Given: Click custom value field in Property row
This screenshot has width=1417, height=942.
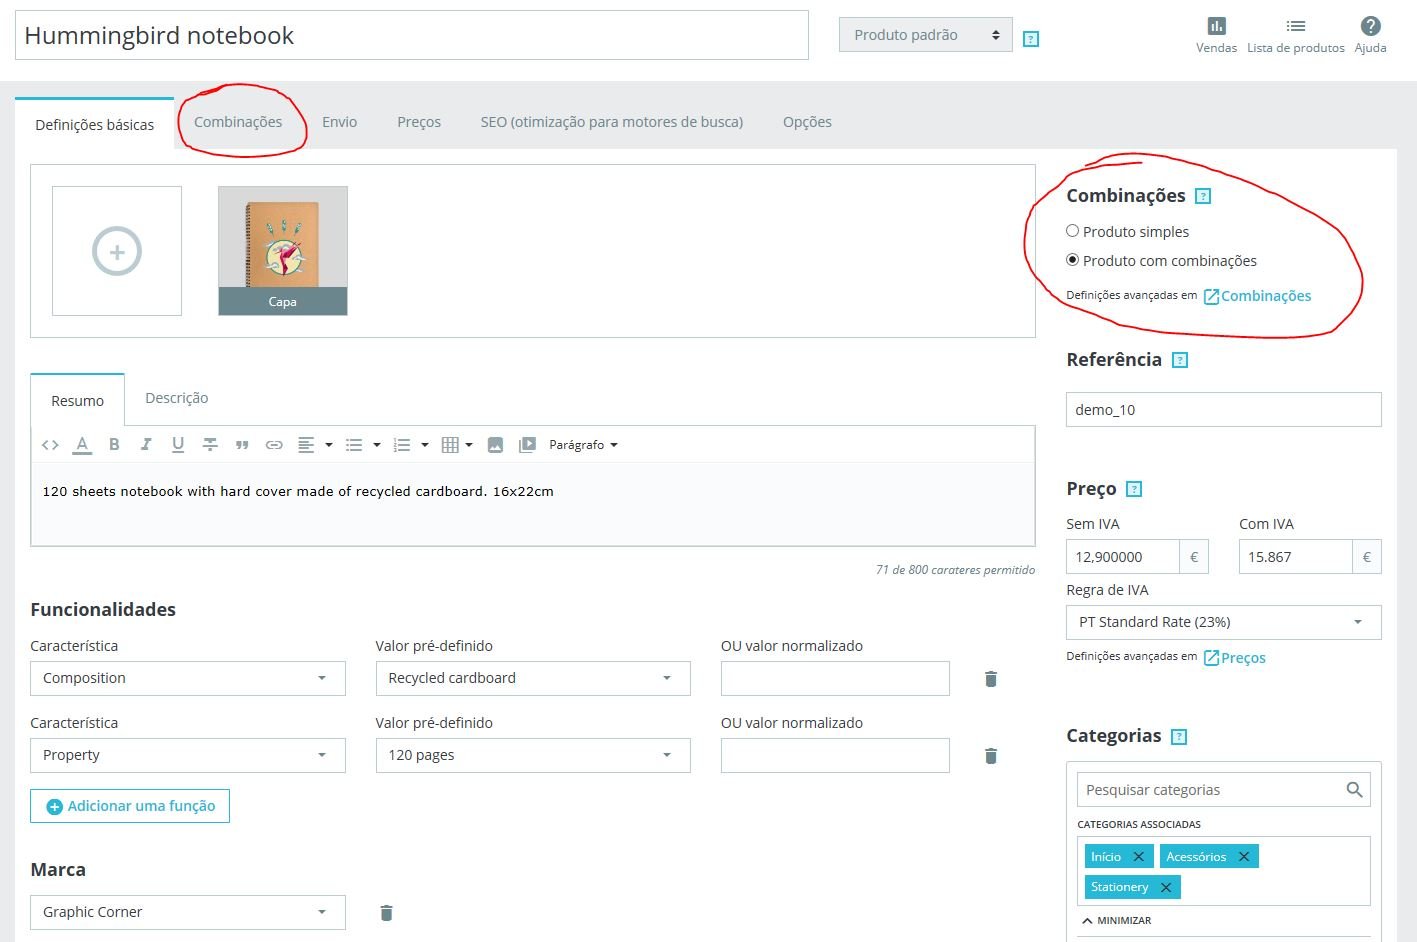Looking at the screenshot, I should 835,755.
